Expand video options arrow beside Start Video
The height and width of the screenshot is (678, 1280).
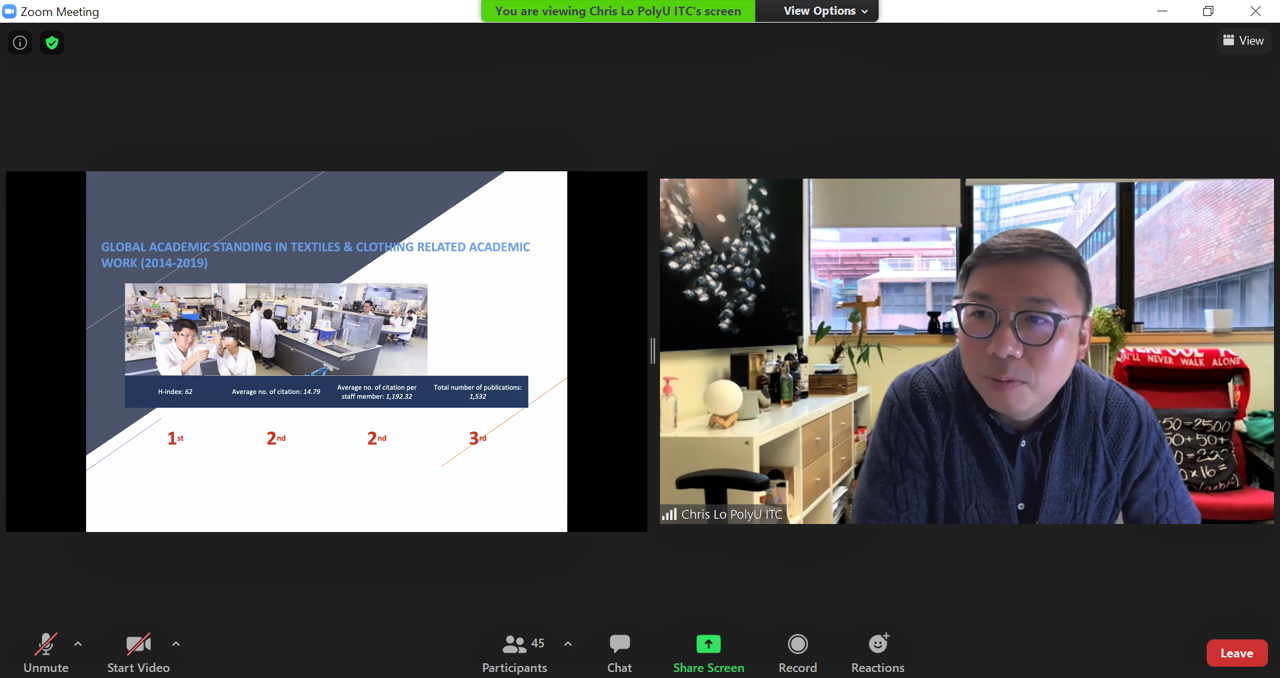click(x=176, y=644)
